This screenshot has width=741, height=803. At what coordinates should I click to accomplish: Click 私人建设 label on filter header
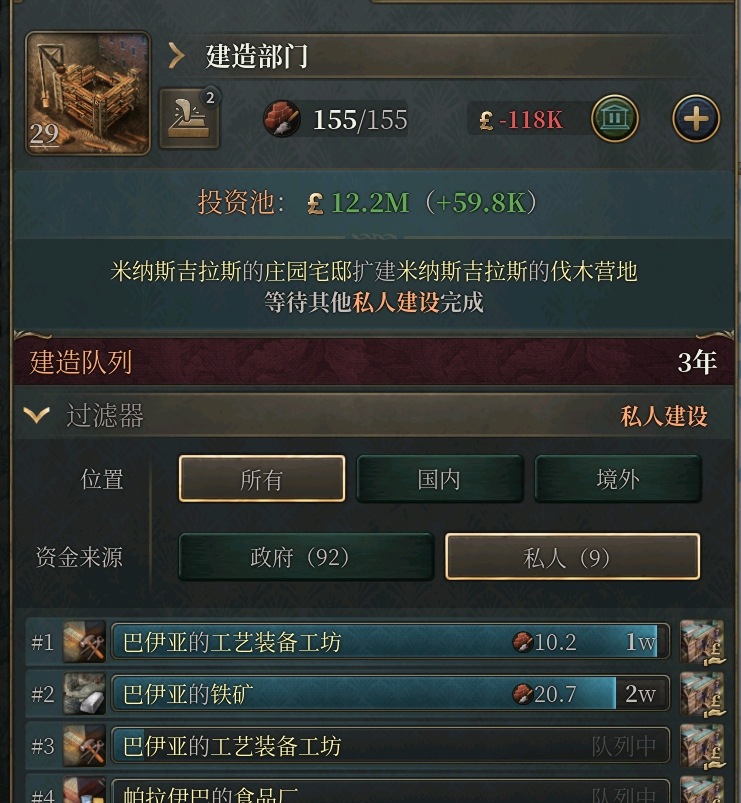click(664, 416)
